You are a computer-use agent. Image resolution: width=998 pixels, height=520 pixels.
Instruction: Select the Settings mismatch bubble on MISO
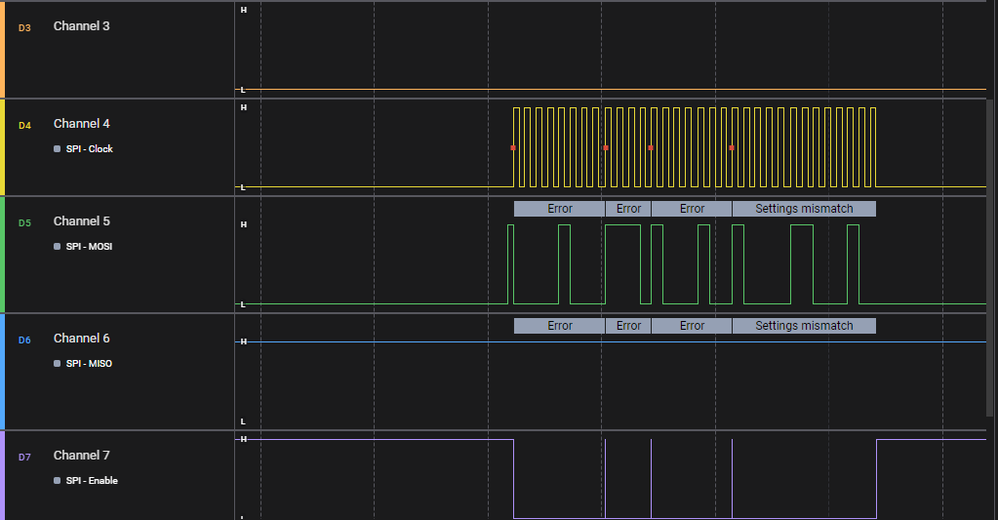(804, 326)
